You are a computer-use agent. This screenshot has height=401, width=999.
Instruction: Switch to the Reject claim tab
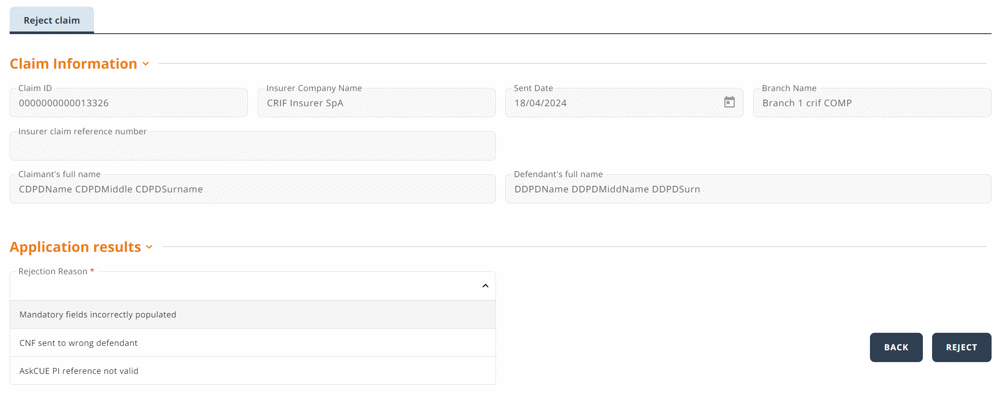(52, 20)
